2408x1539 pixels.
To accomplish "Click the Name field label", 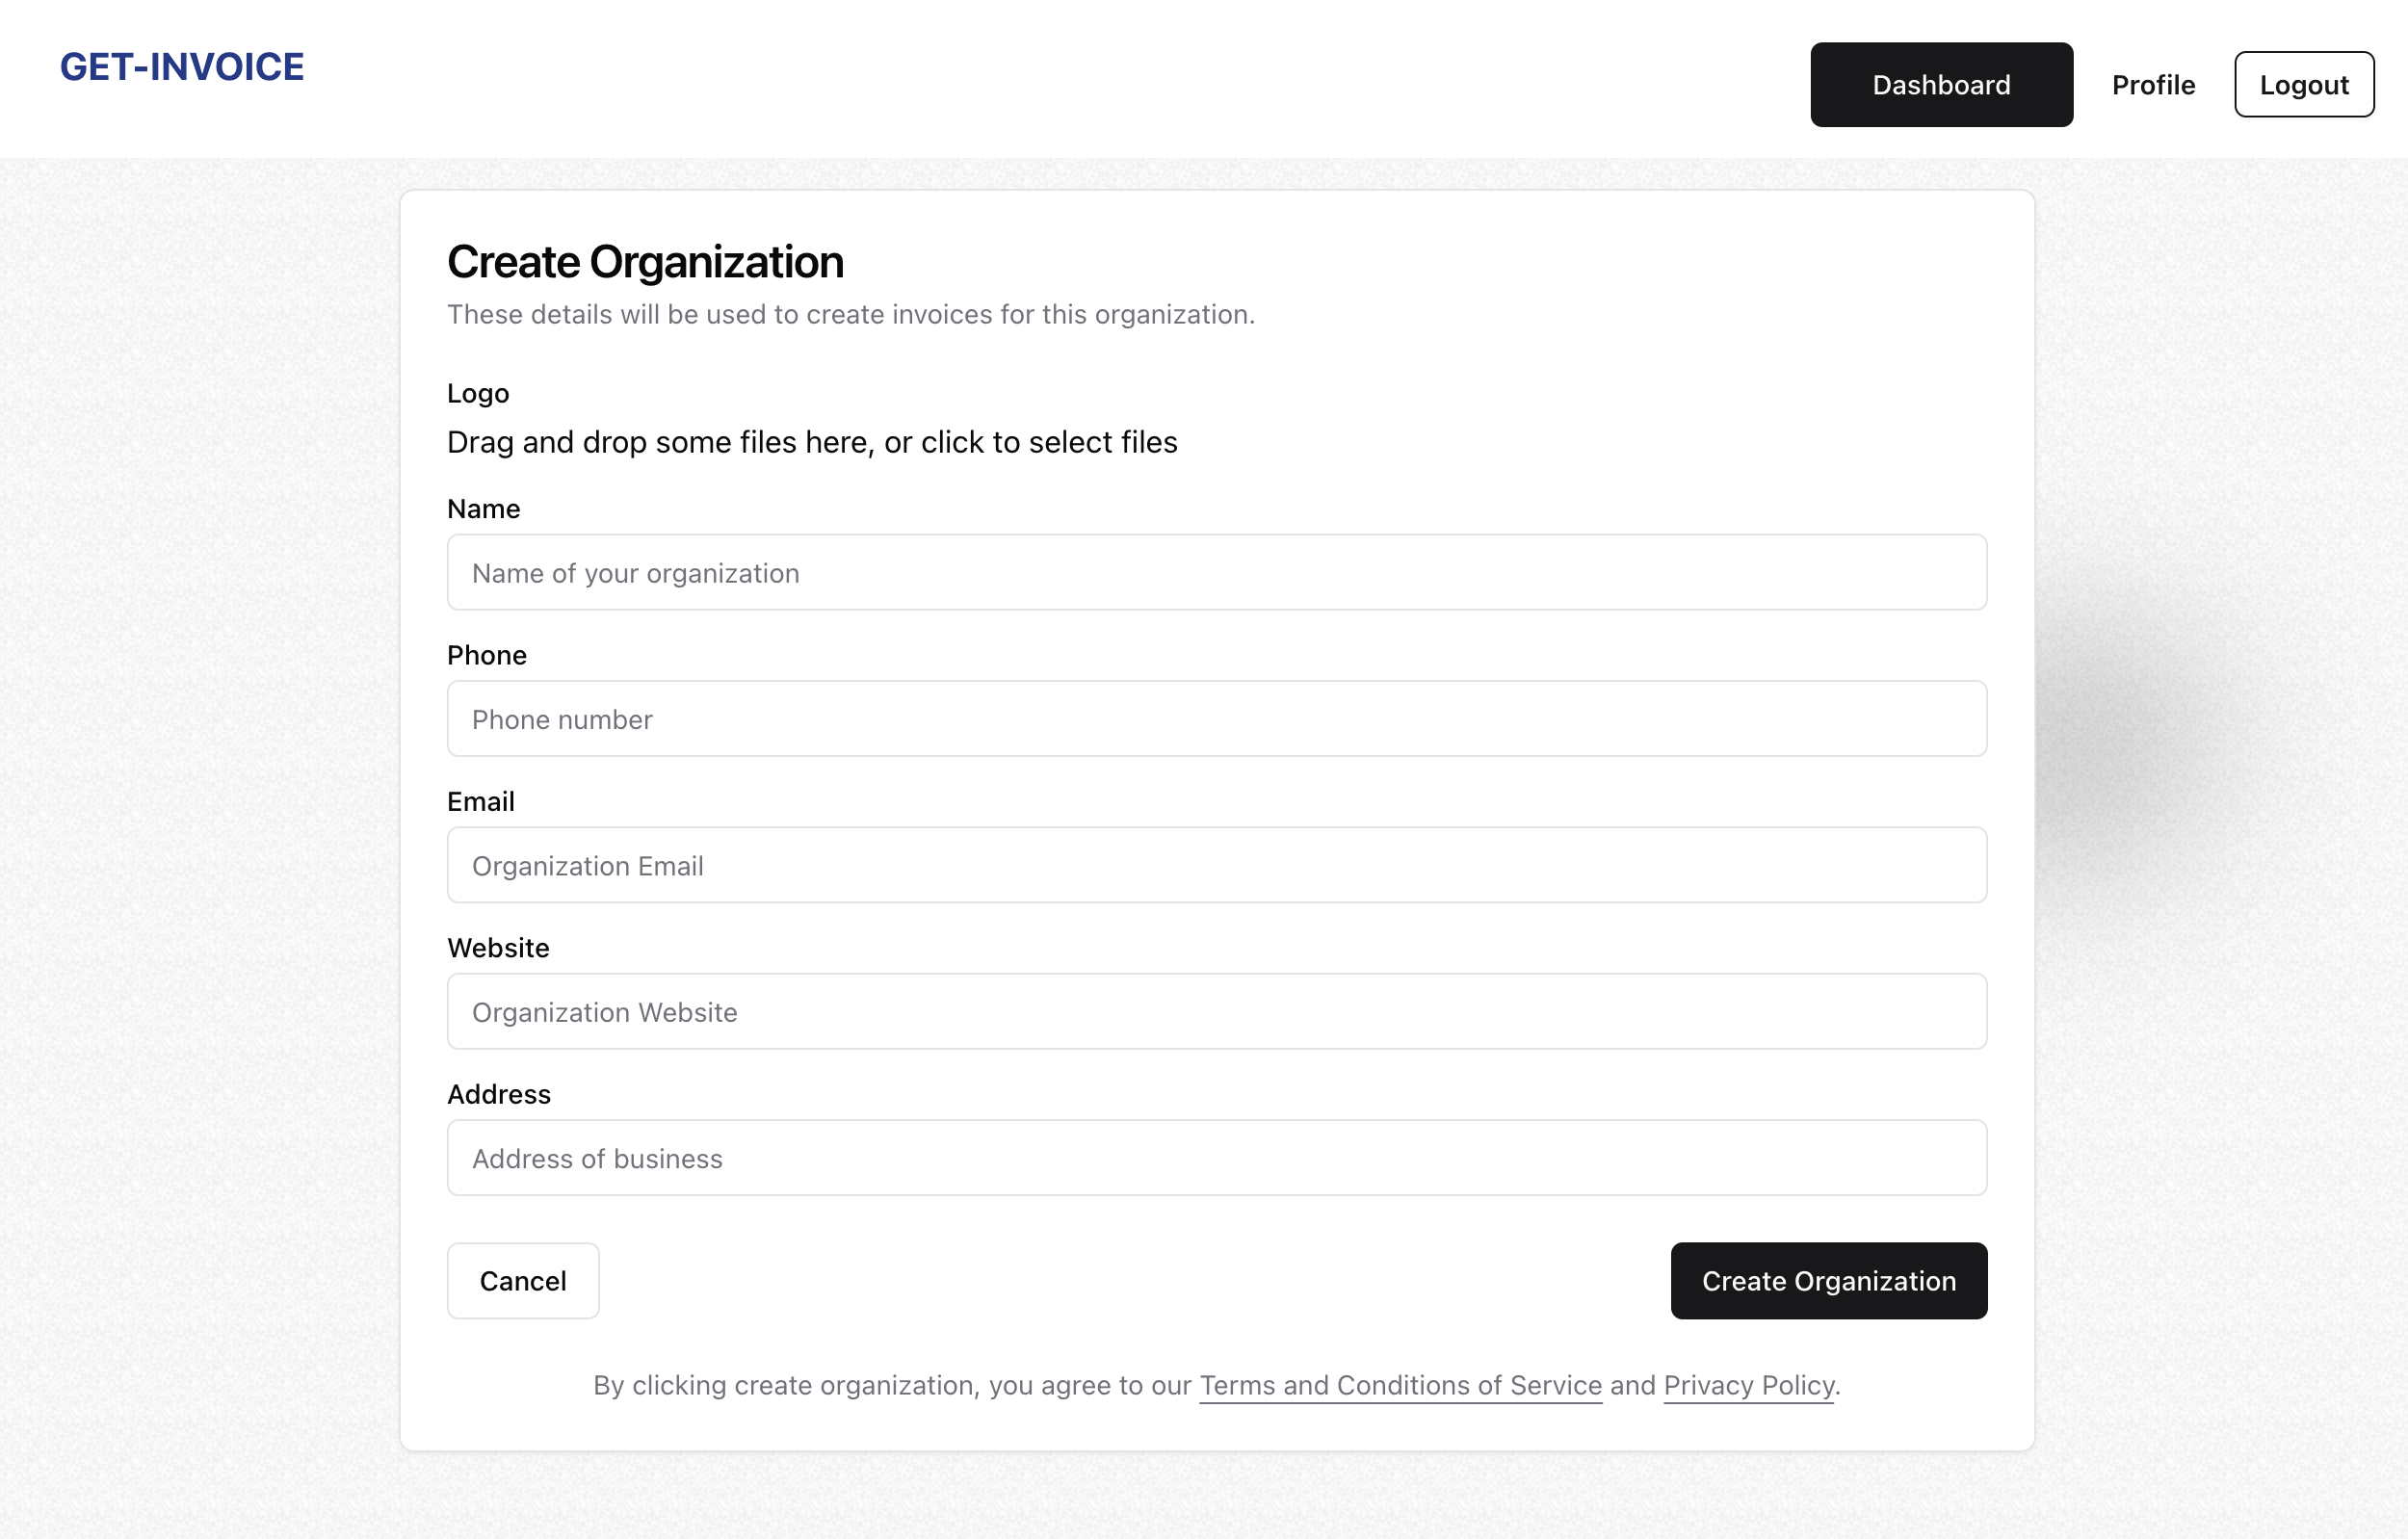I will click(x=483, y=509).
